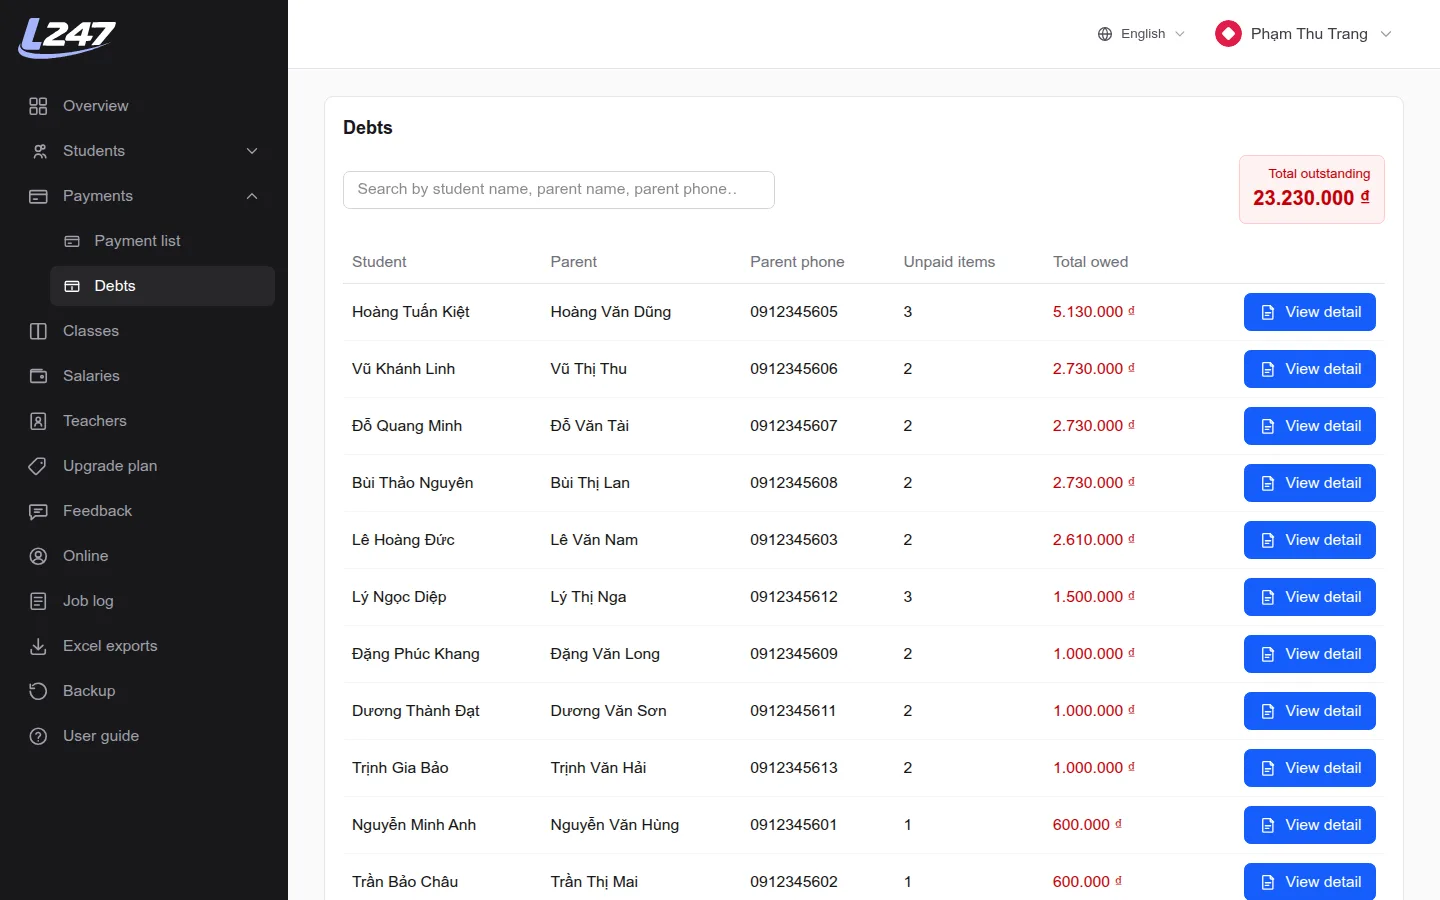Open the Phạm Thu Trang account menu

click(x=1304, y=34)
